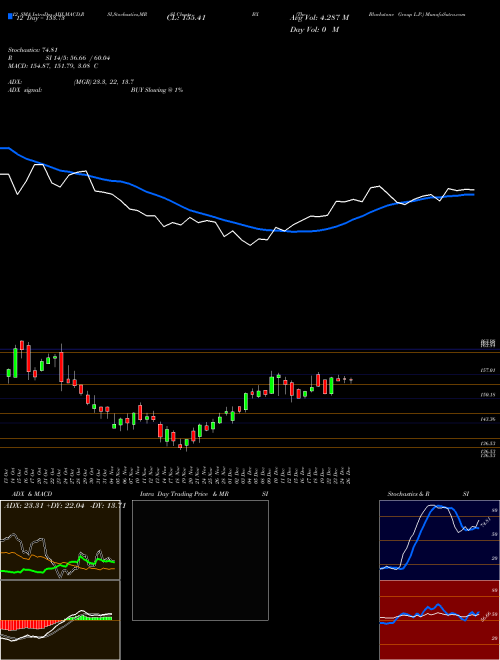
Task: Click the Day Vol: 0 M readout
Action: (x=314, y=30)
